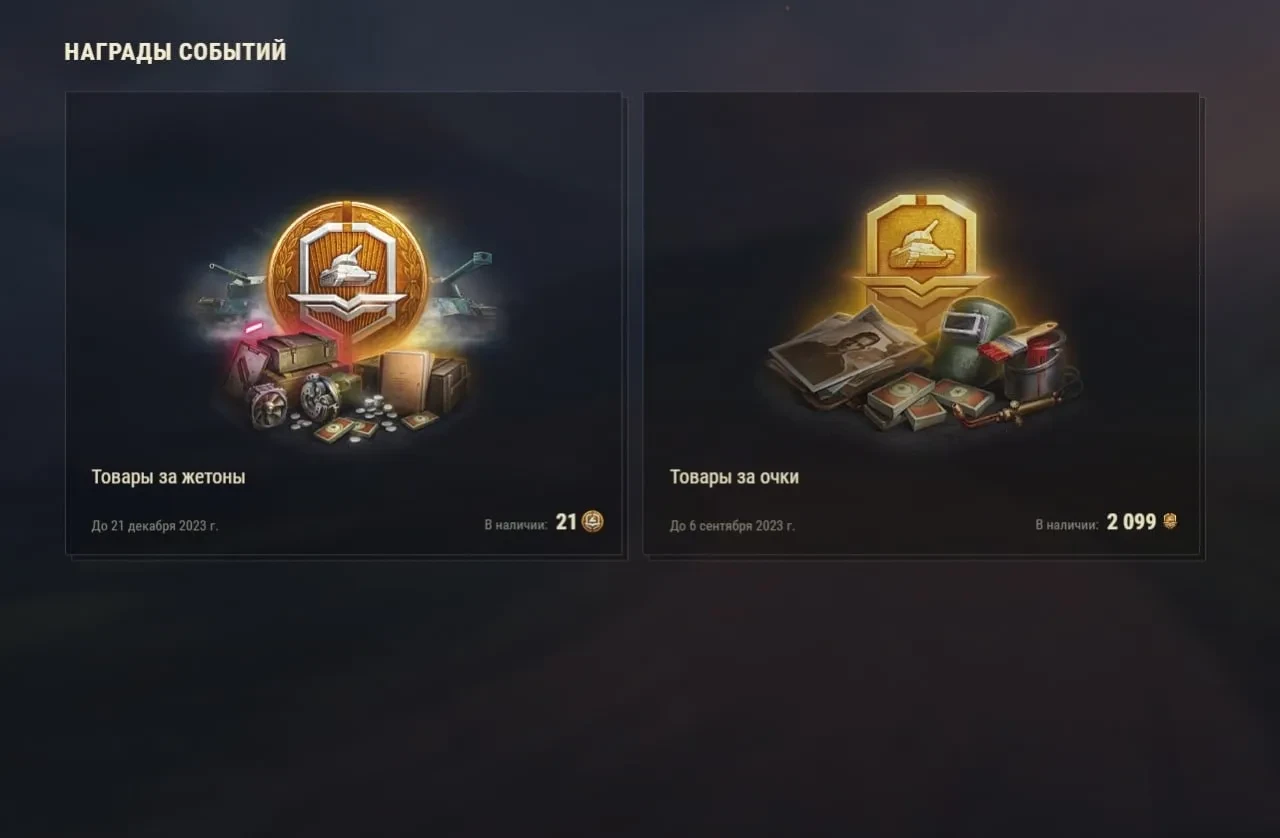Open the "Товары за жетоны" card title
Screen dimensions: 1280x838
(x=168, y=477)
